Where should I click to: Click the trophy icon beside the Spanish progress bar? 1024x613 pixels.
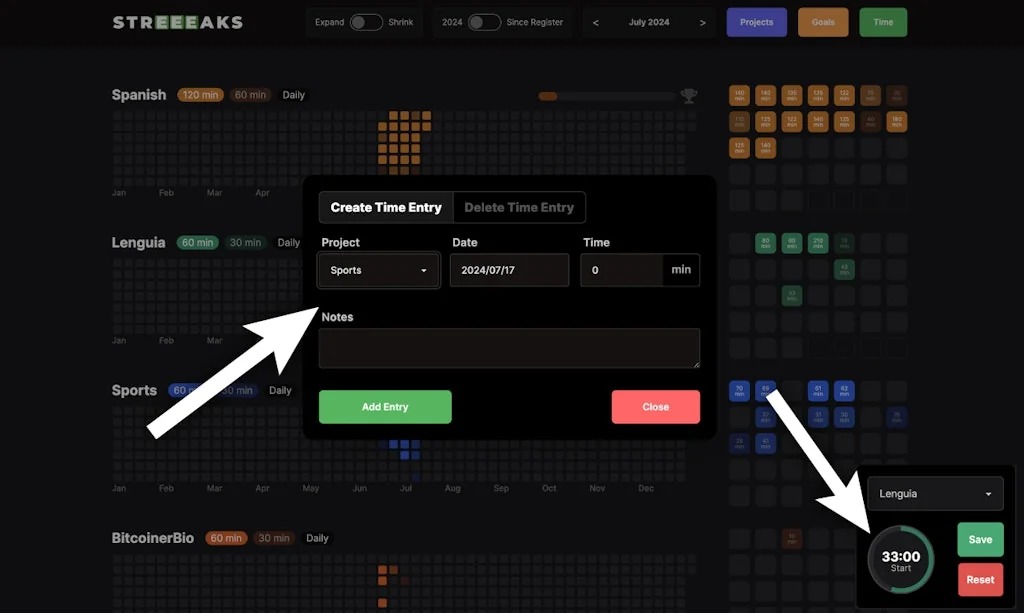688,95
